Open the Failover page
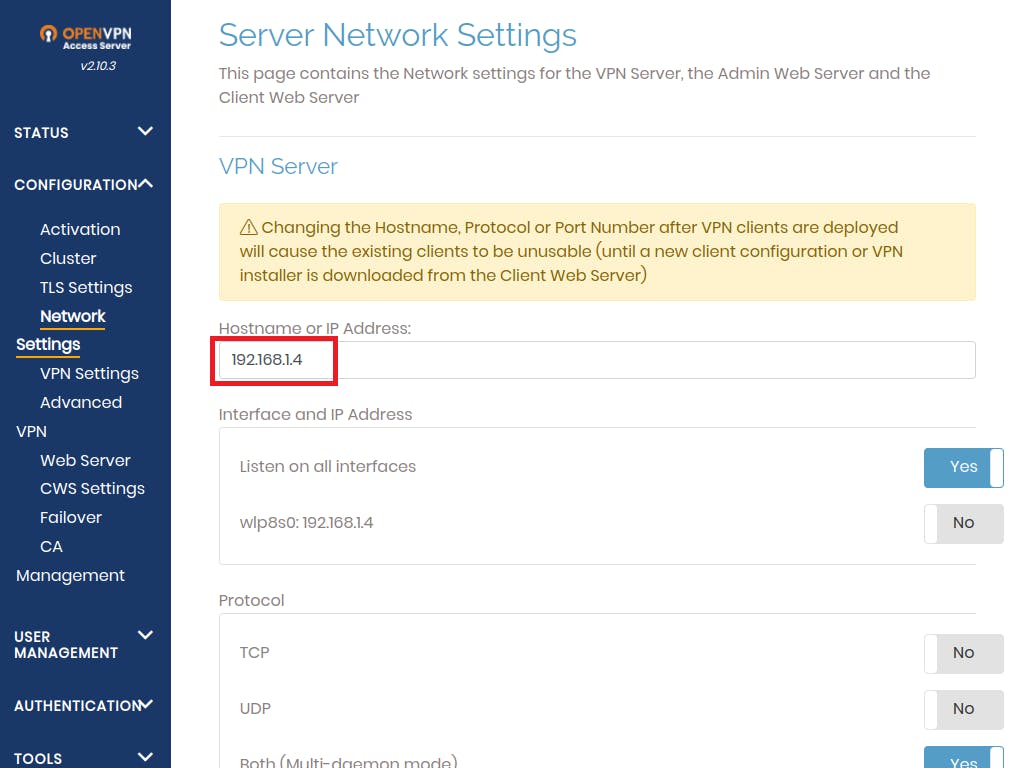 coord(70,517)
